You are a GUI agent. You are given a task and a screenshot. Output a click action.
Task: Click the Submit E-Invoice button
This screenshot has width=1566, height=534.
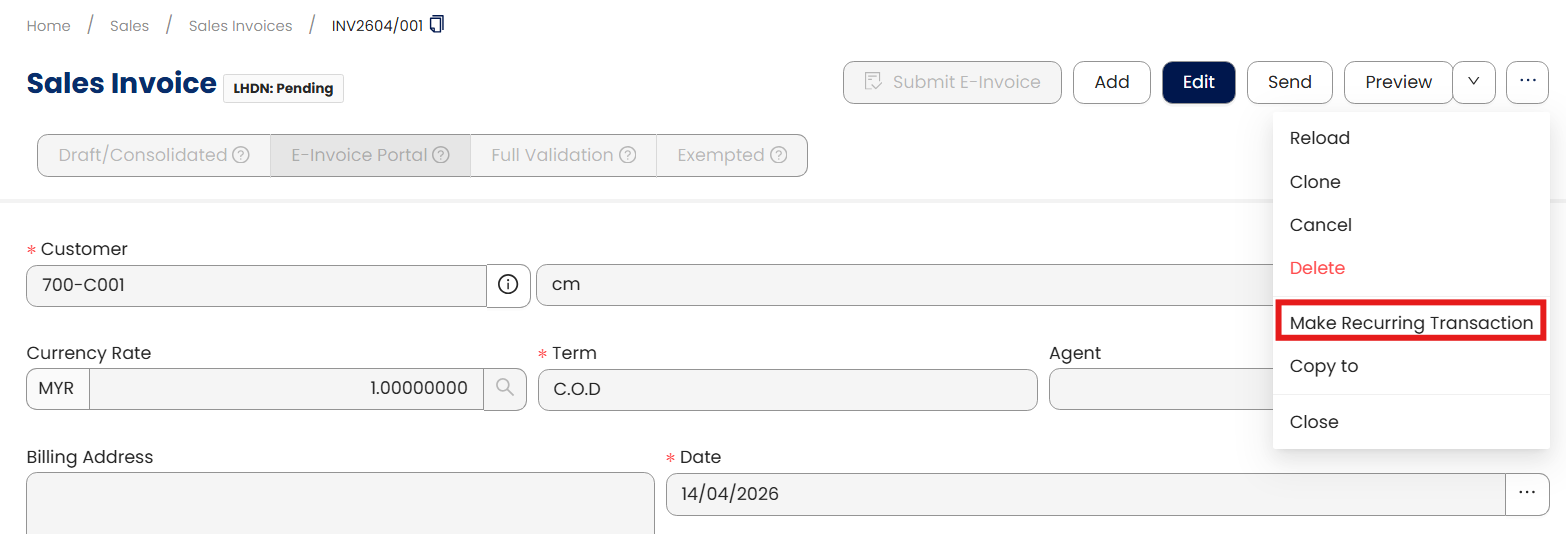click(951, 82)
